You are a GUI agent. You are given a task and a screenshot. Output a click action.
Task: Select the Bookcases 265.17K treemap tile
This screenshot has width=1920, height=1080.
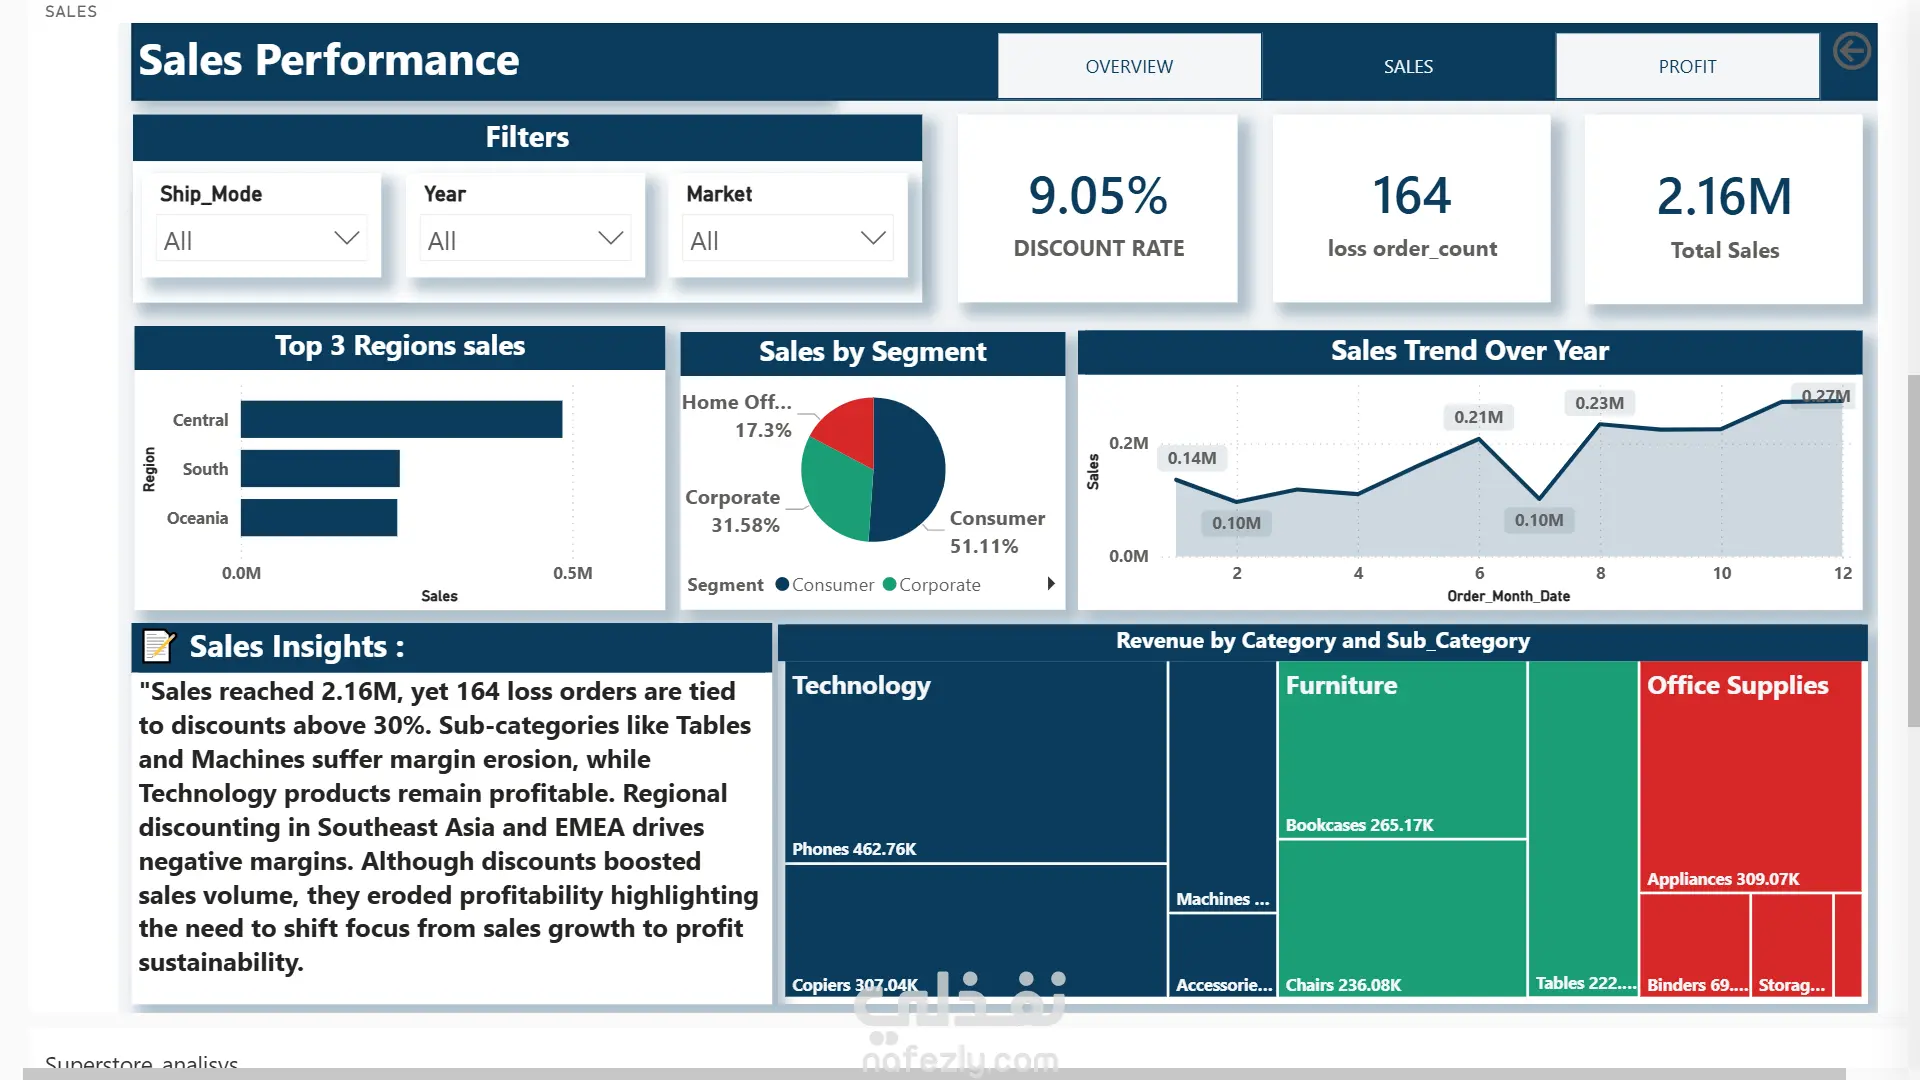[1402, 749]
